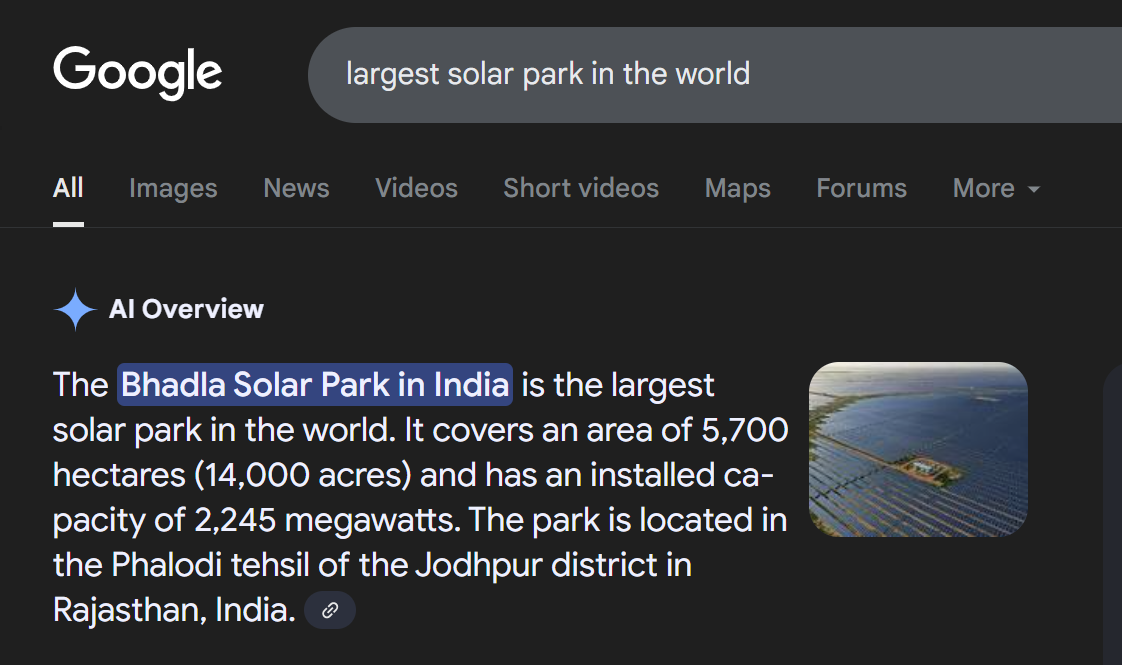Click the highlighted Bhadla Solar Park in India text
The width and height of the screenshot is (1122, 665).
(x=315, y=384)
